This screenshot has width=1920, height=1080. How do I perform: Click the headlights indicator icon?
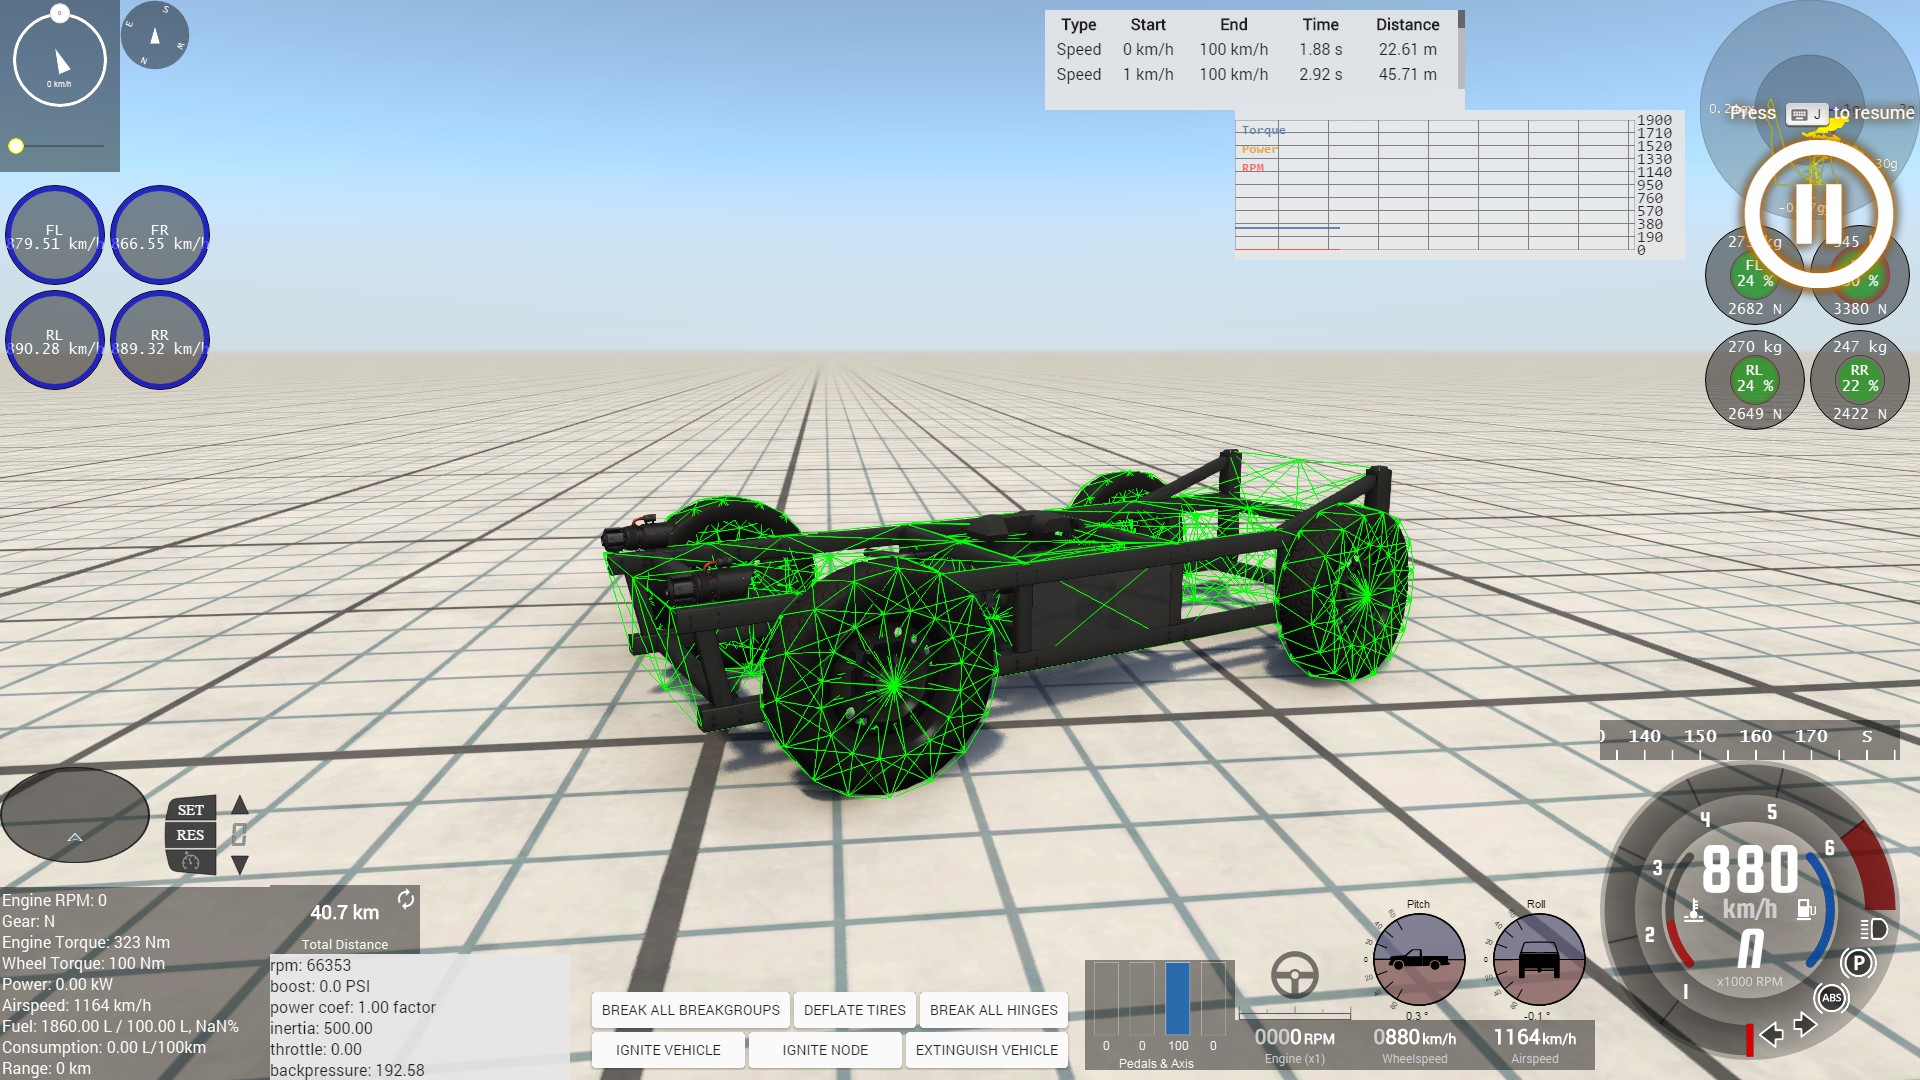pyautogui.click(x=1873, y=929)
